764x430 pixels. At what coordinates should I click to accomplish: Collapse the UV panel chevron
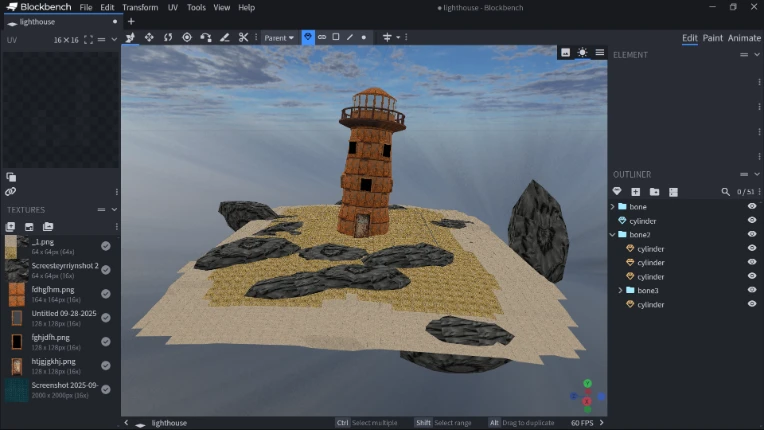[x=114, y=40]
